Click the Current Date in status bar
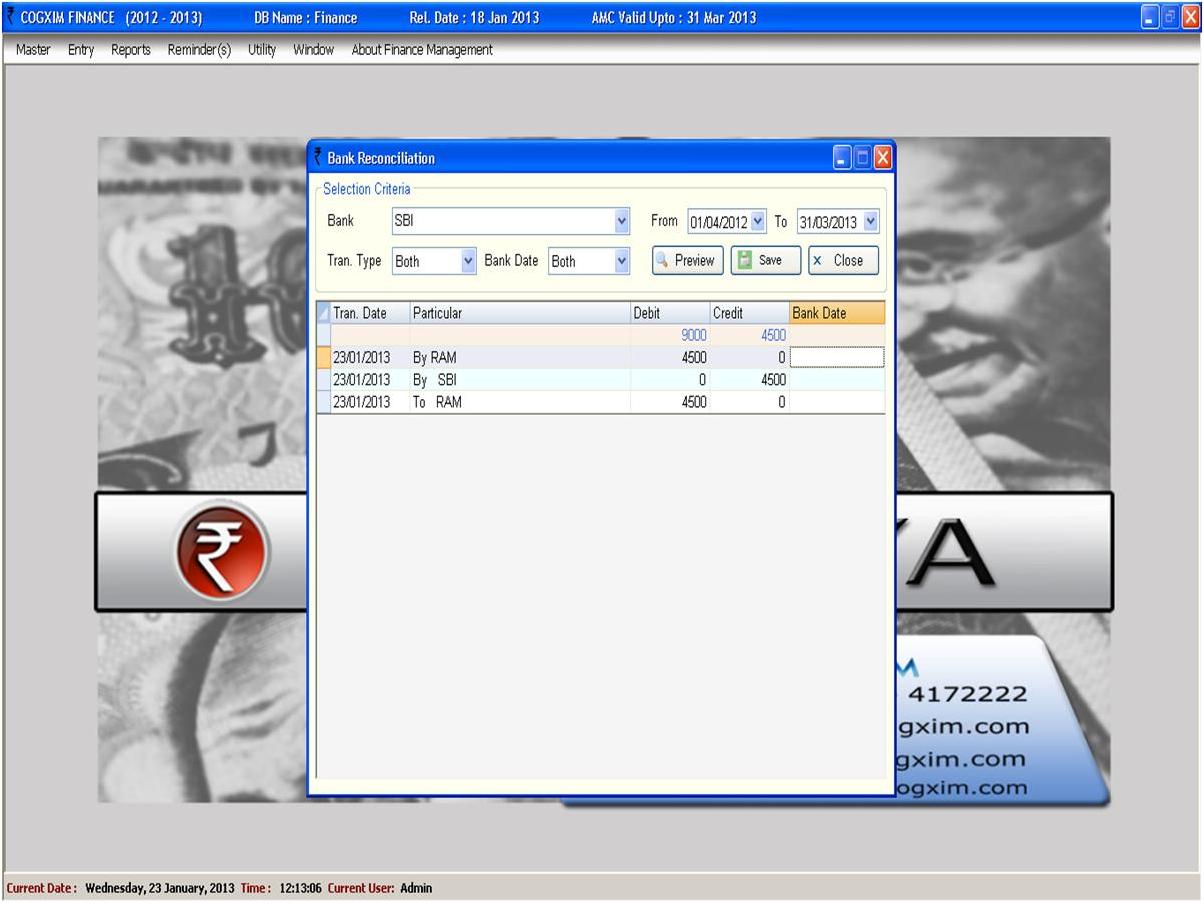 pos(120,888)
